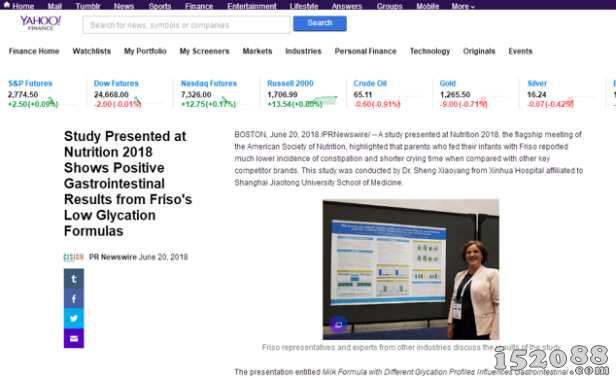This screenshot has height=378, width=616.
Task: Click the Russell 2000 value 1,706.99
Action: pos(282,95)
